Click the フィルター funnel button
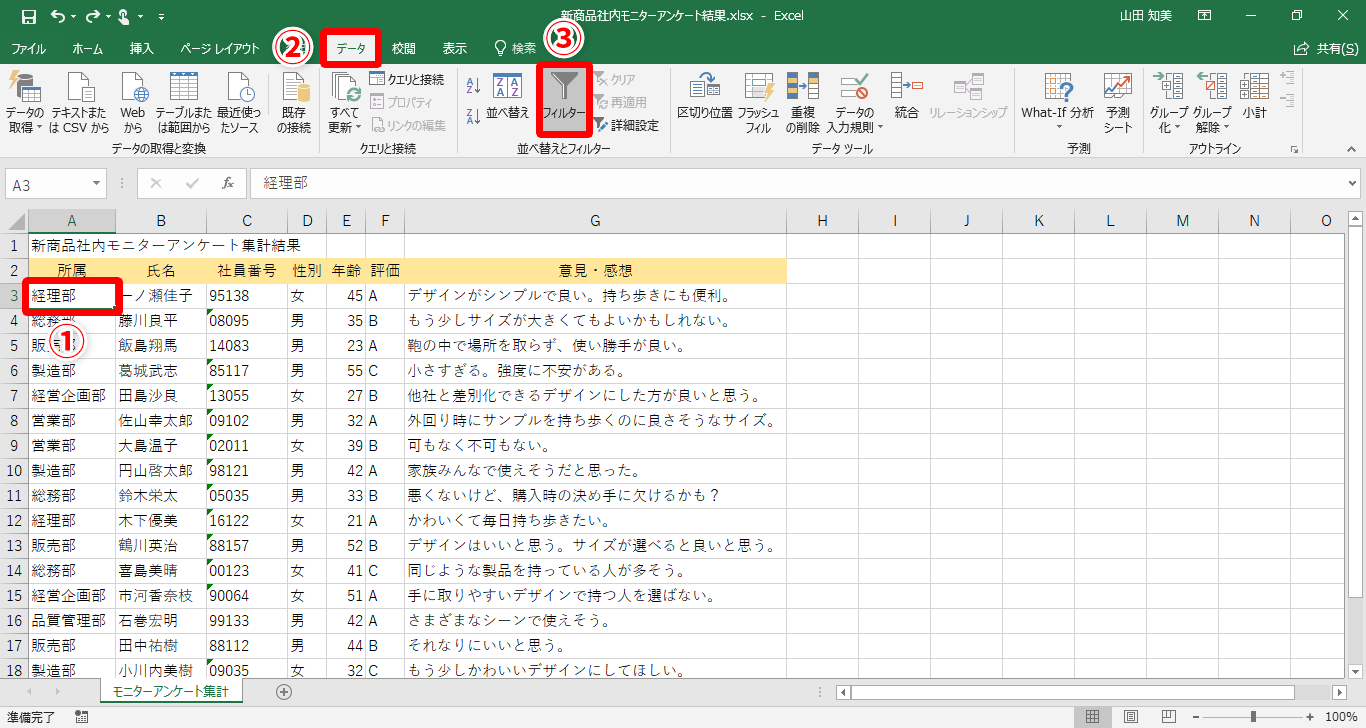1366x728 pixels. point(564,99)
